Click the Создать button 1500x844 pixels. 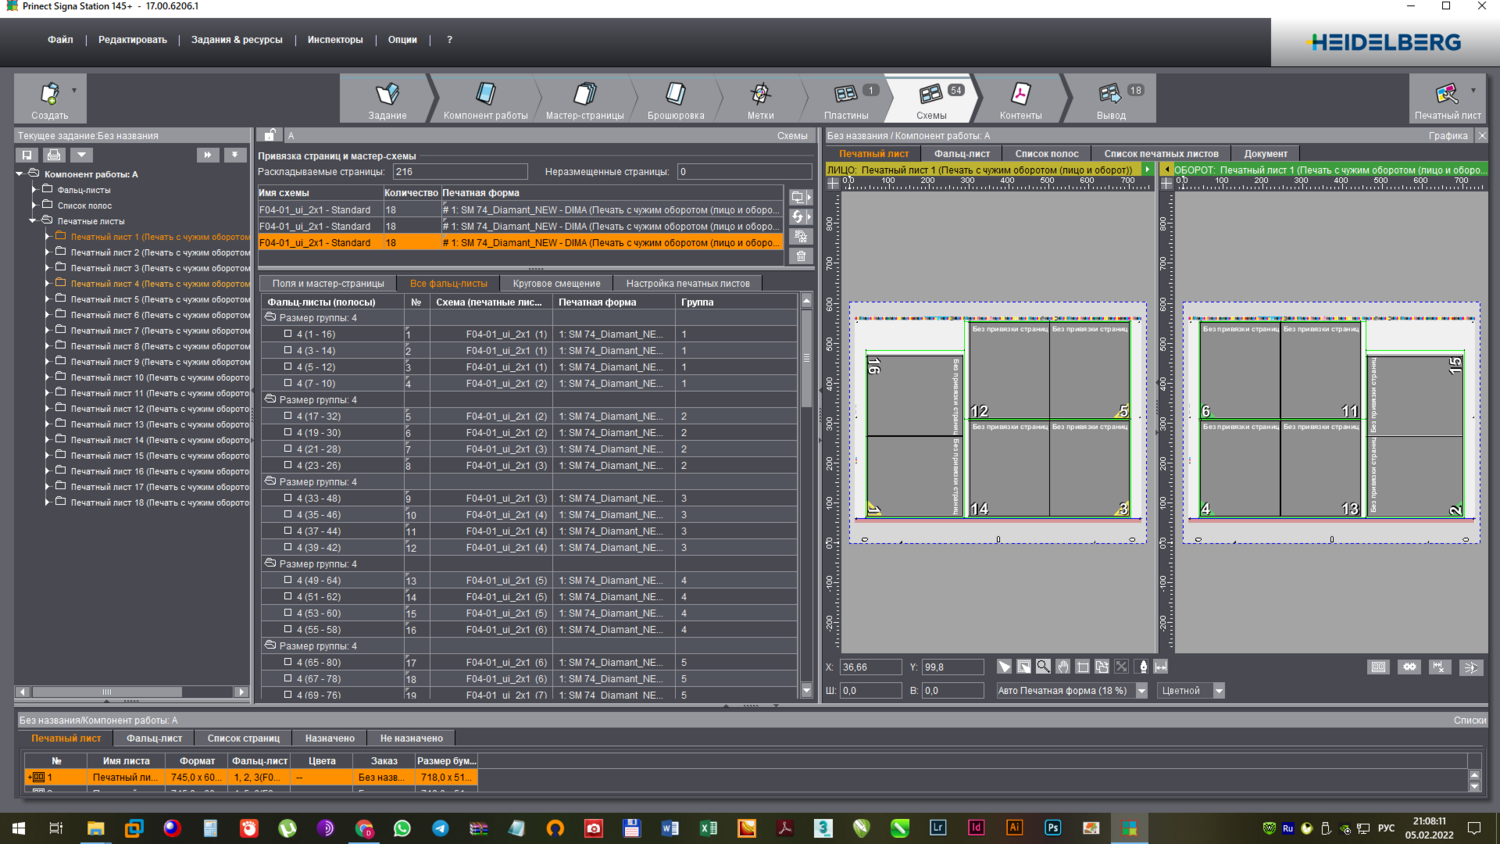click(49, 99)
